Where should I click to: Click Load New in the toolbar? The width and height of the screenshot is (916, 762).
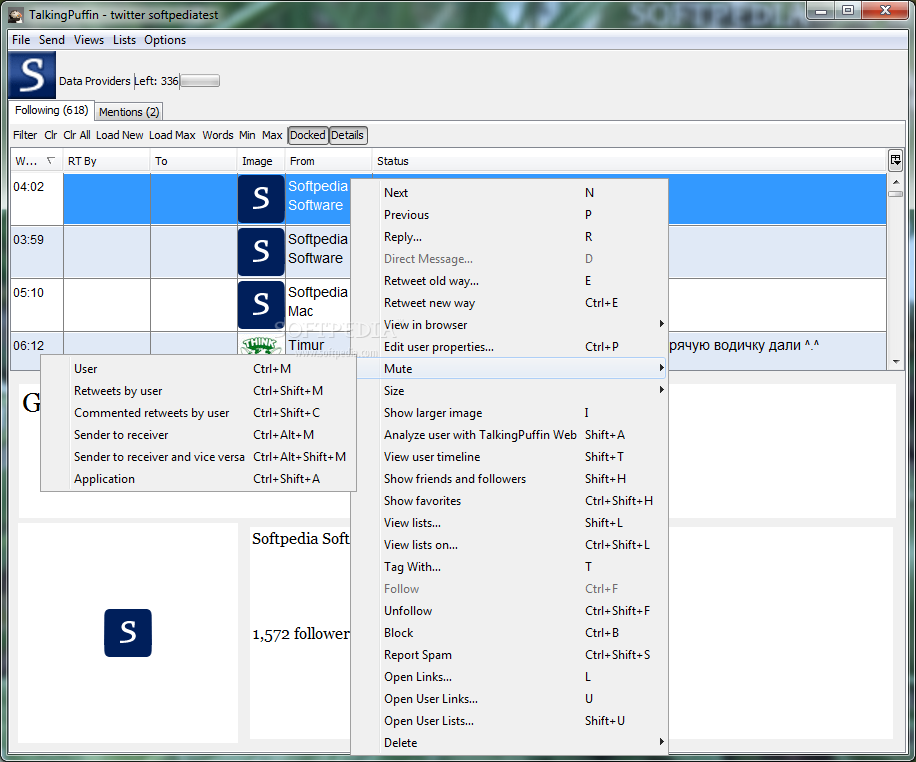120,135
